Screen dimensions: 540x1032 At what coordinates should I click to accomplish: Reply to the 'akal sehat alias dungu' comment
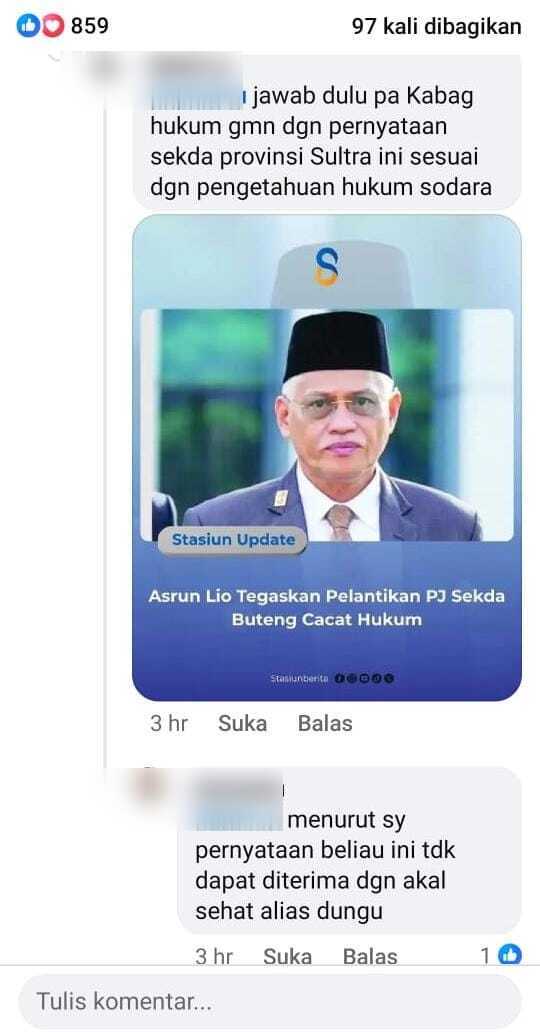pos(370,956)
